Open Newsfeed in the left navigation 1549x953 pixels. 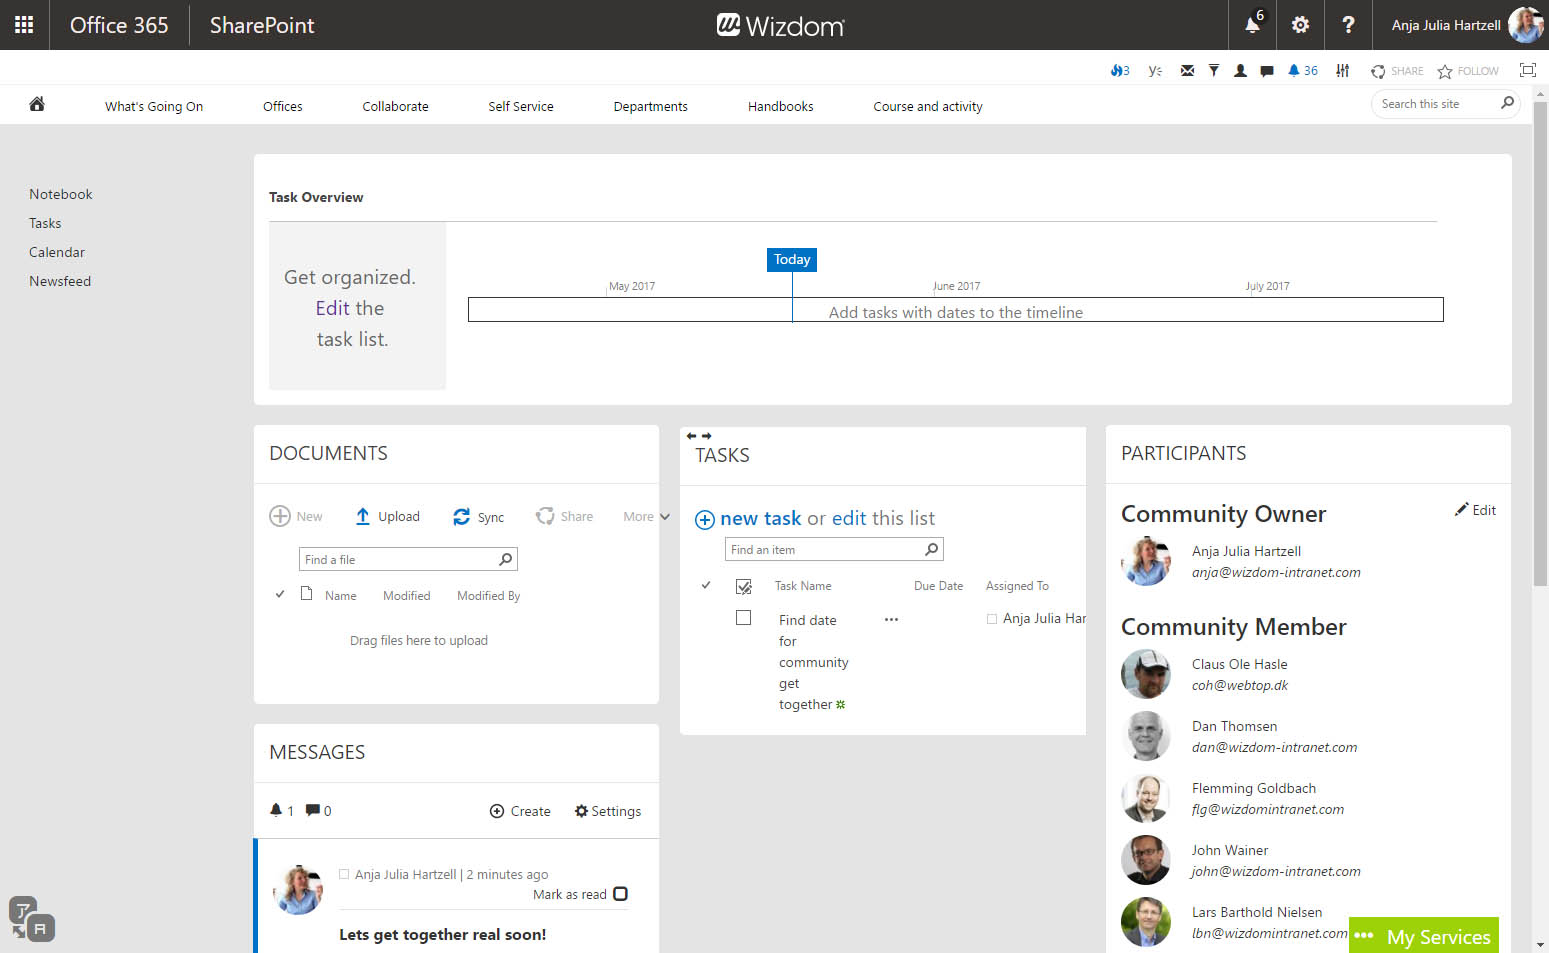pos(60,281)
